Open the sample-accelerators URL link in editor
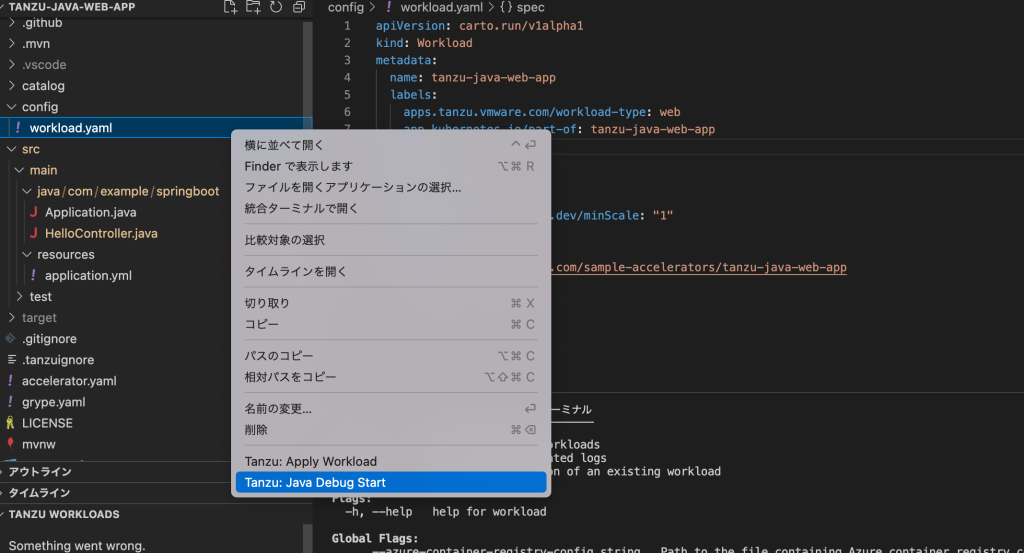The width and height of the screenshot is (1024, 553). pos(700,268)
